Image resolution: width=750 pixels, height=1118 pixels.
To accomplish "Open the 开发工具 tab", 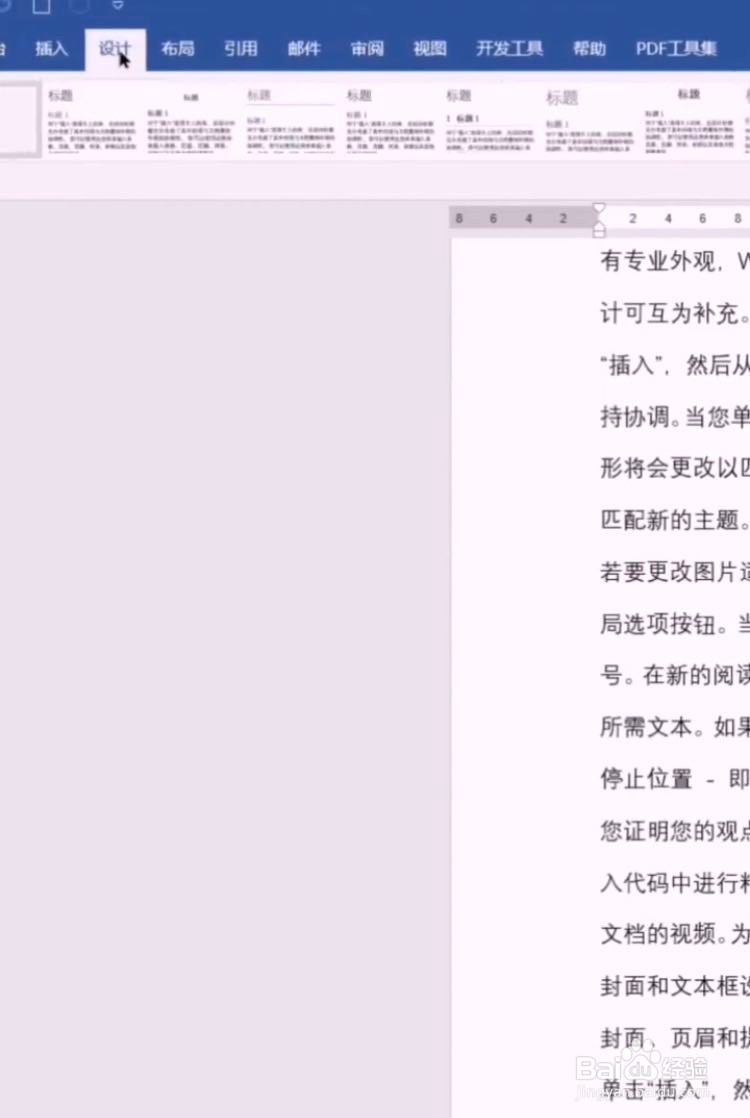I will 510,48.
